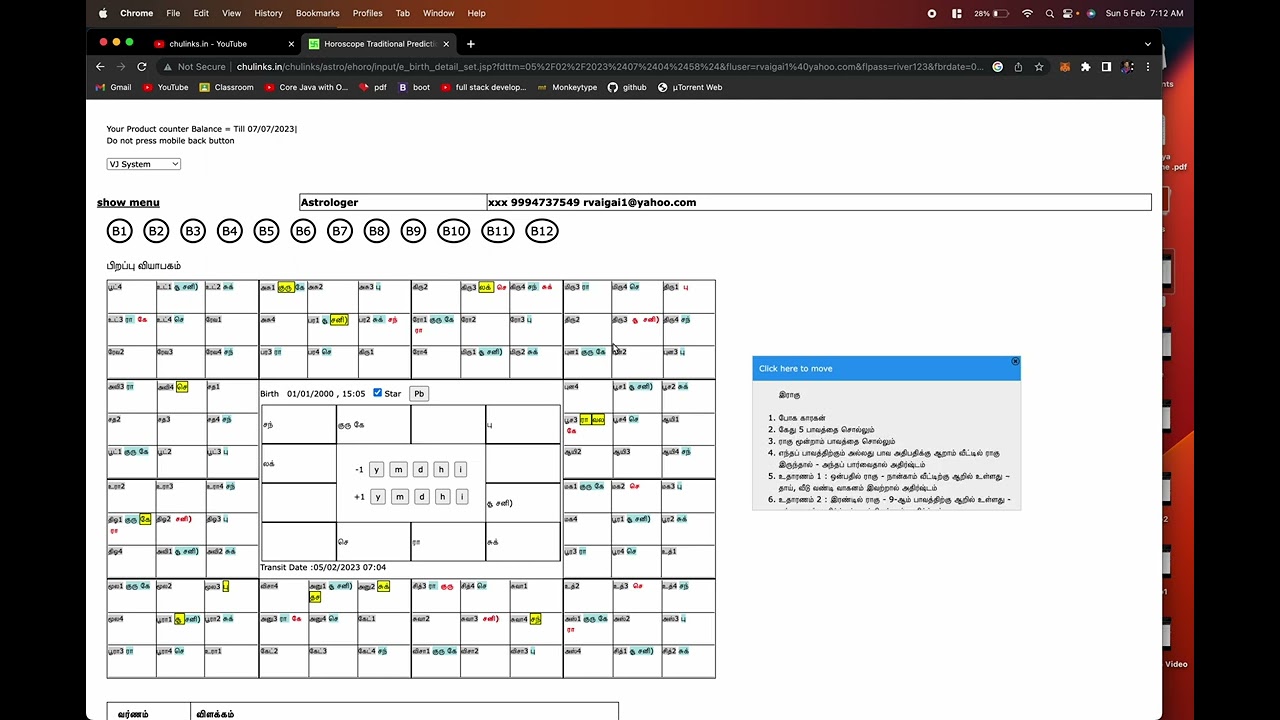Click the +1 month 'm' button
This screenshot has width=1280, height=720.
click(400, 497)
